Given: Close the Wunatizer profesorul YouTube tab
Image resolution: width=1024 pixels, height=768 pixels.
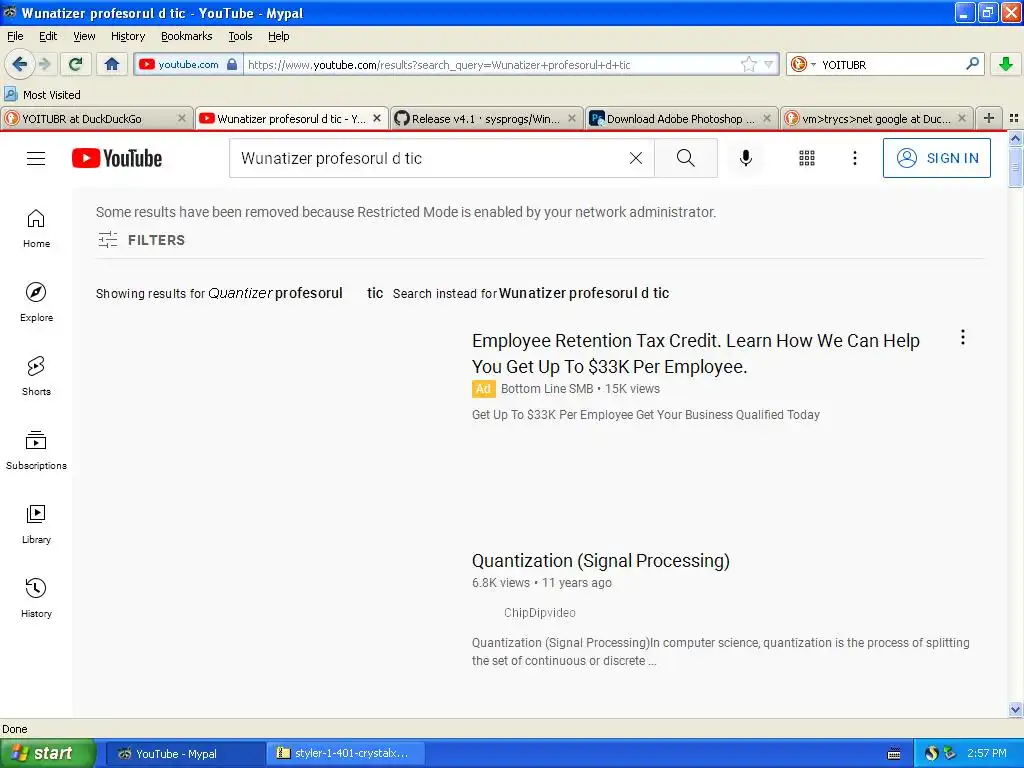Looking at the screenshot, I should (x=377, y=118).
